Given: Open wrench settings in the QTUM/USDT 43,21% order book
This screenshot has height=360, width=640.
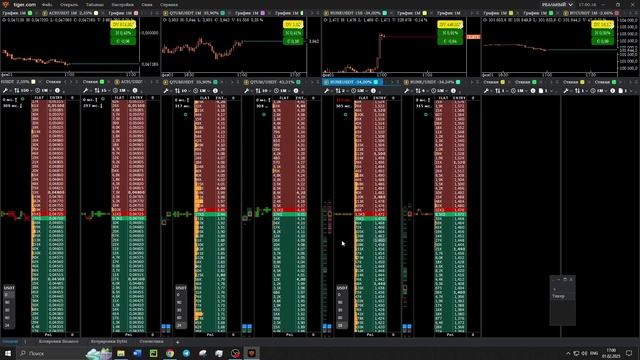Looking at the screenshot, I should click(247, 91).
